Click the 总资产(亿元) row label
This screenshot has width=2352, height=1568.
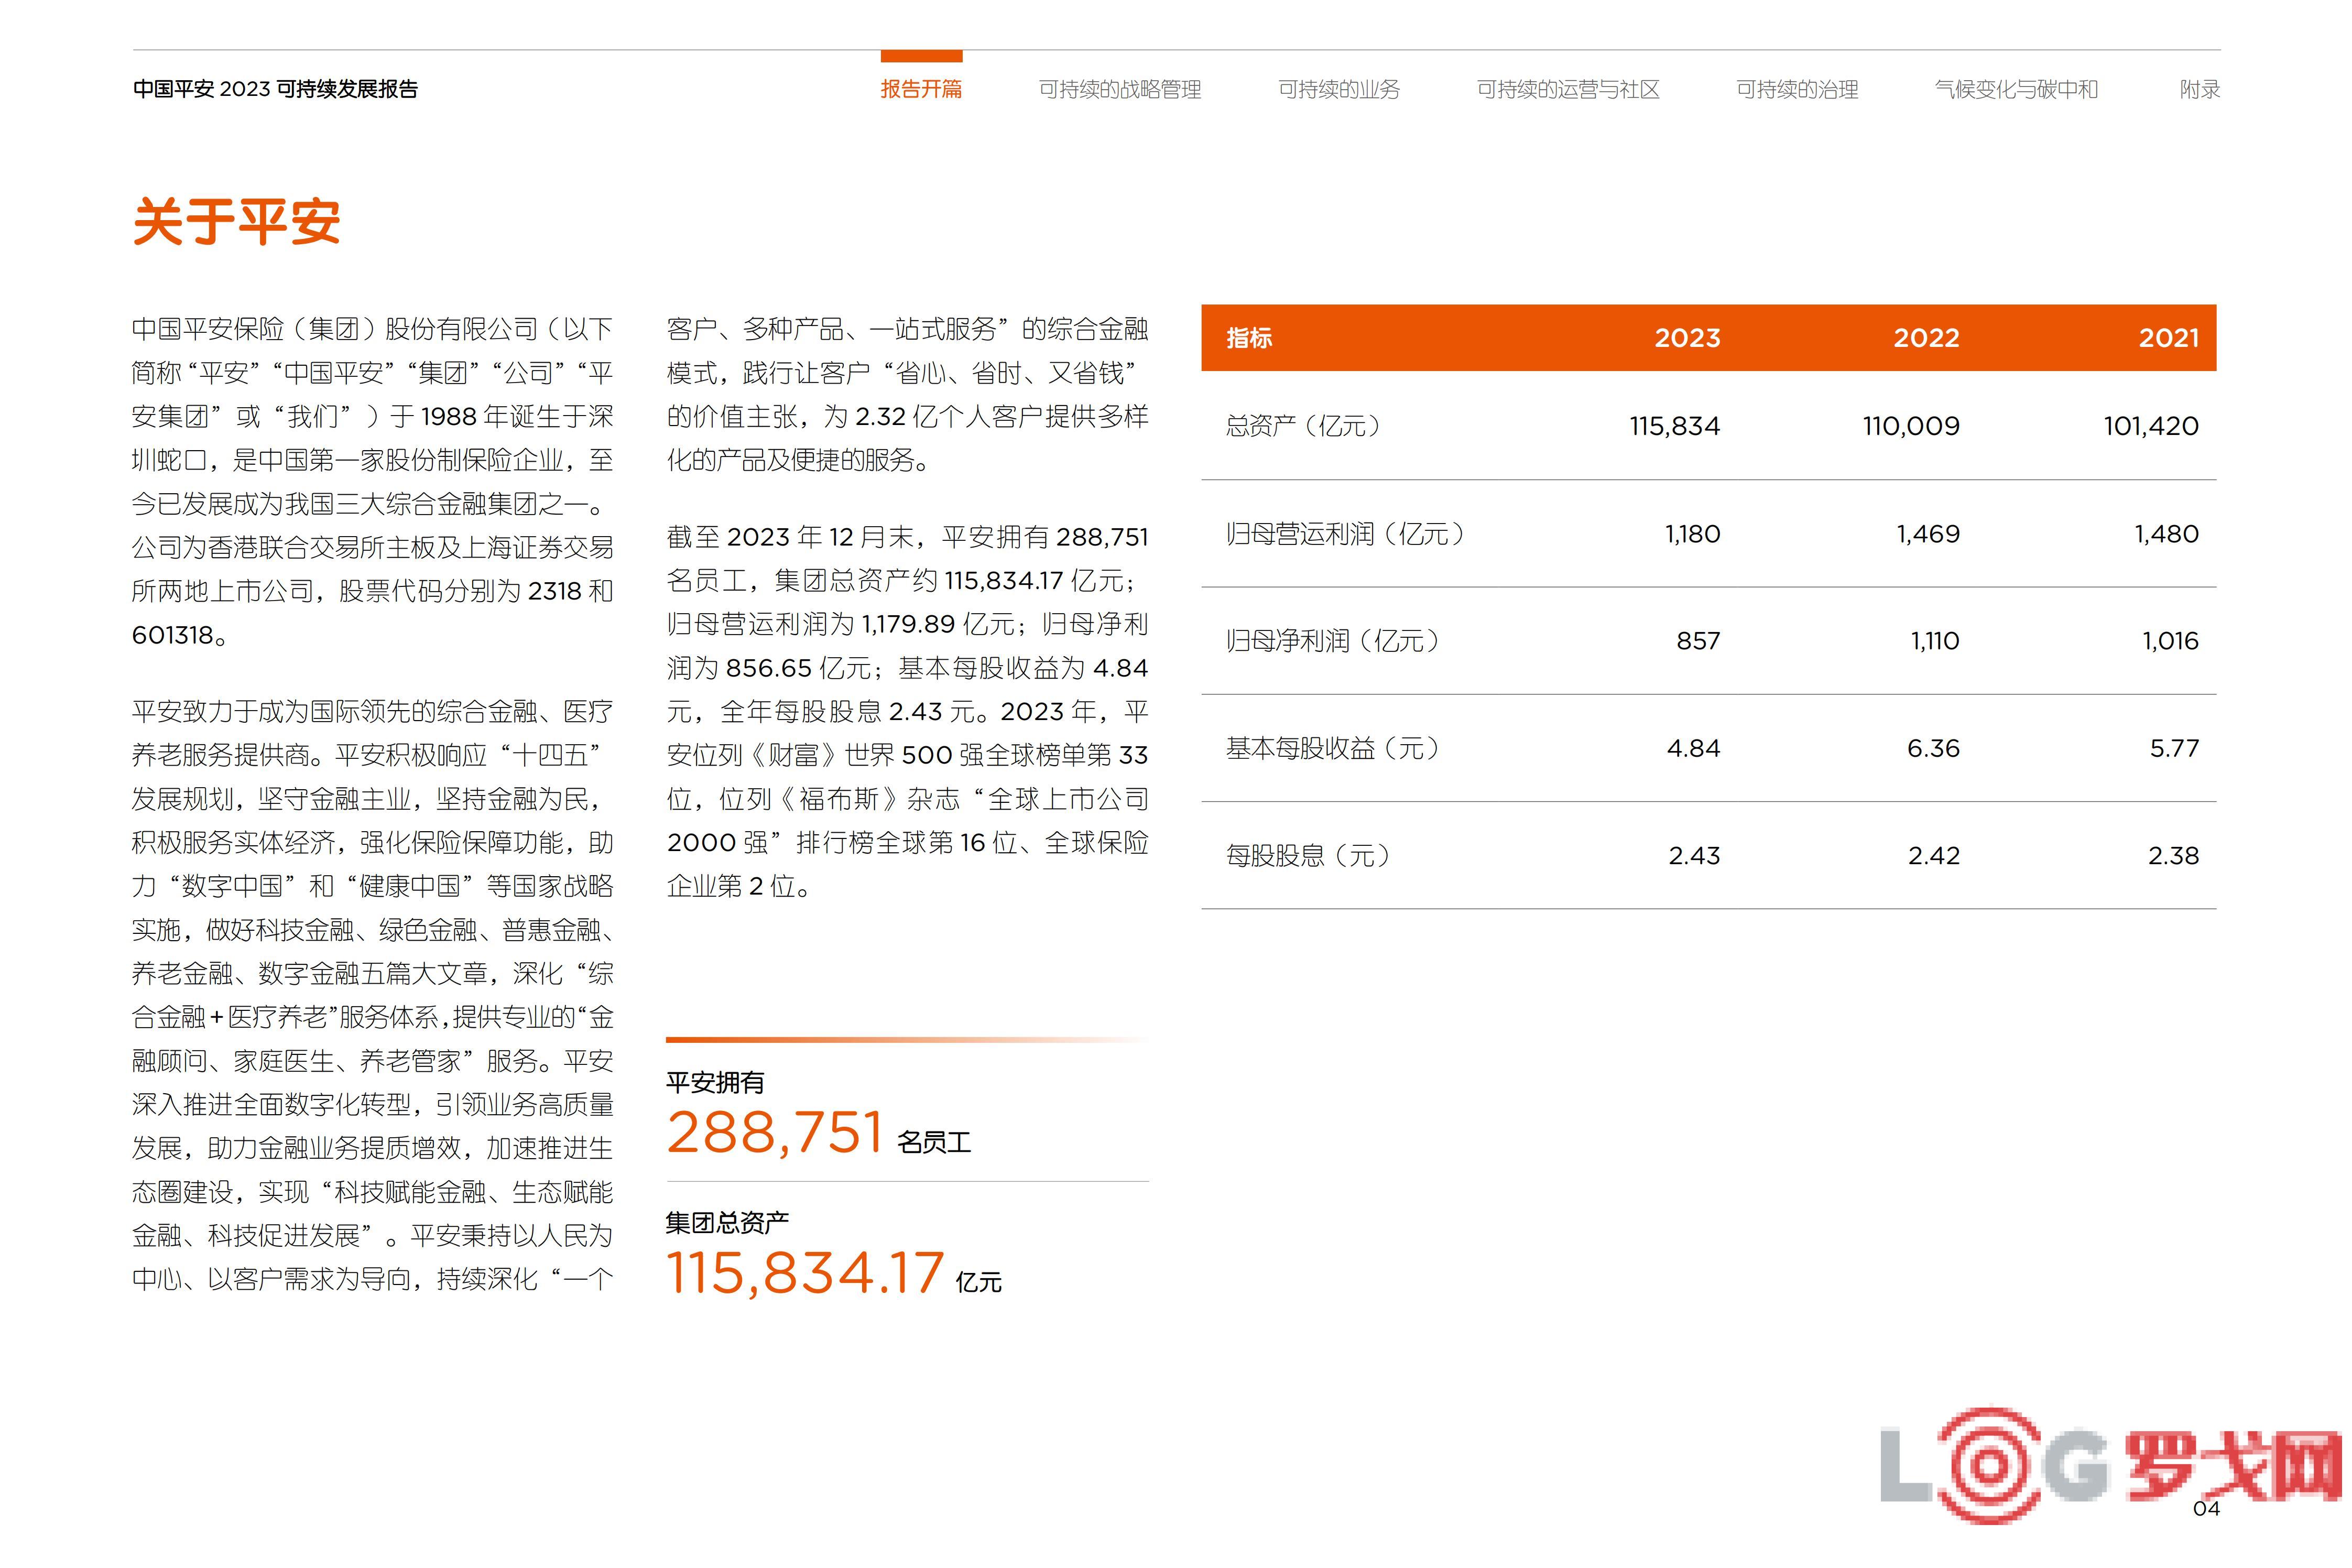pos(1303,426)
